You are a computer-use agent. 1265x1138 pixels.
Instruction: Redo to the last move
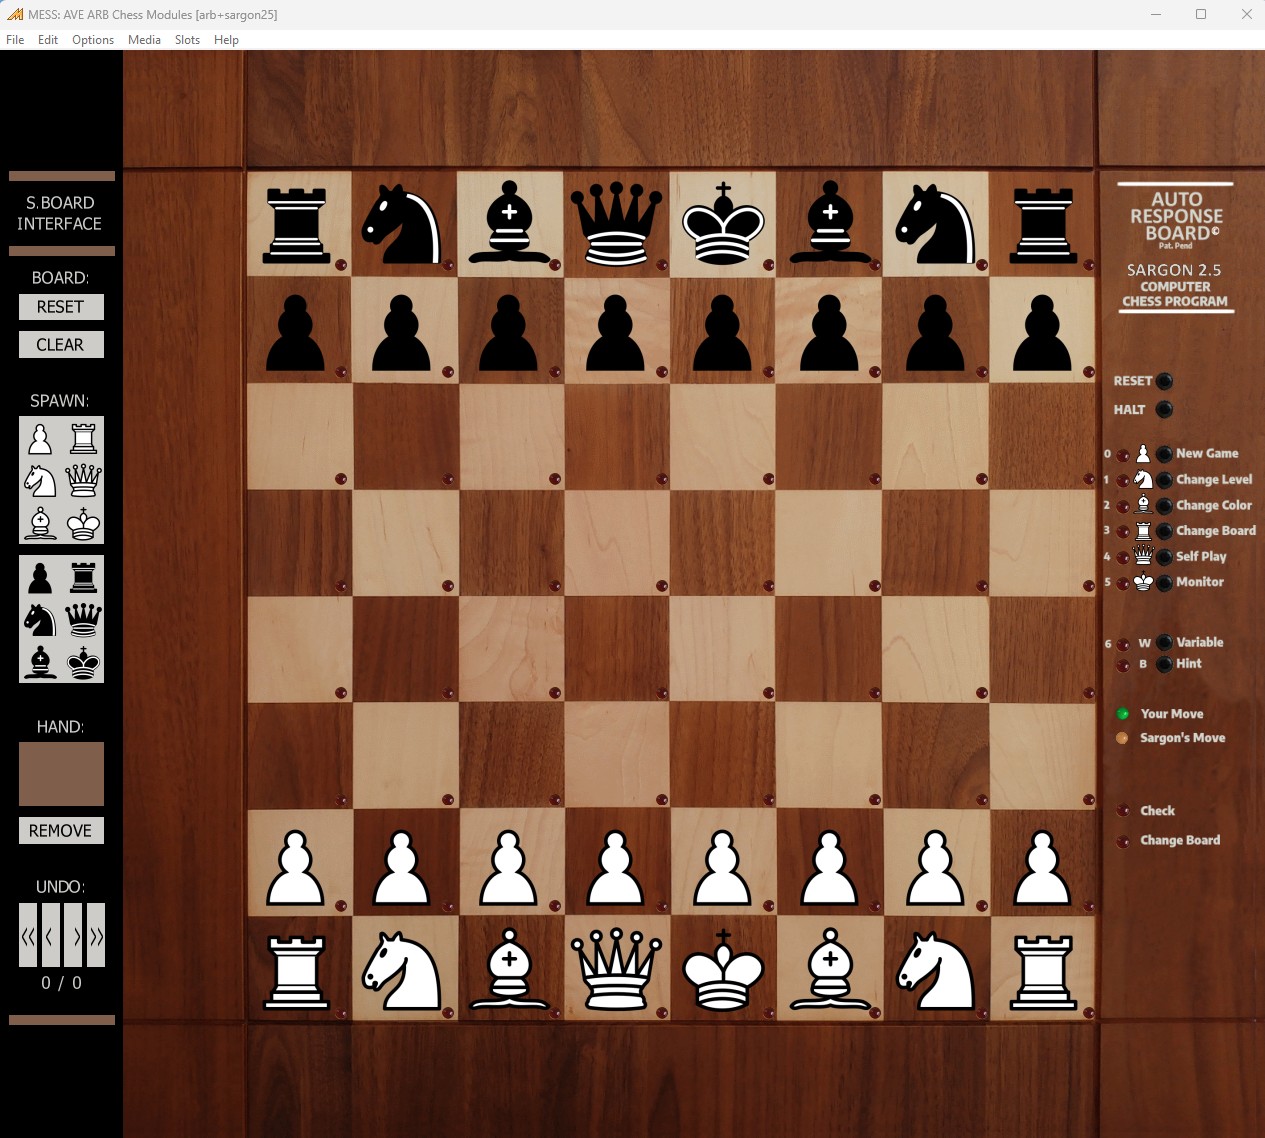[96, 935]
